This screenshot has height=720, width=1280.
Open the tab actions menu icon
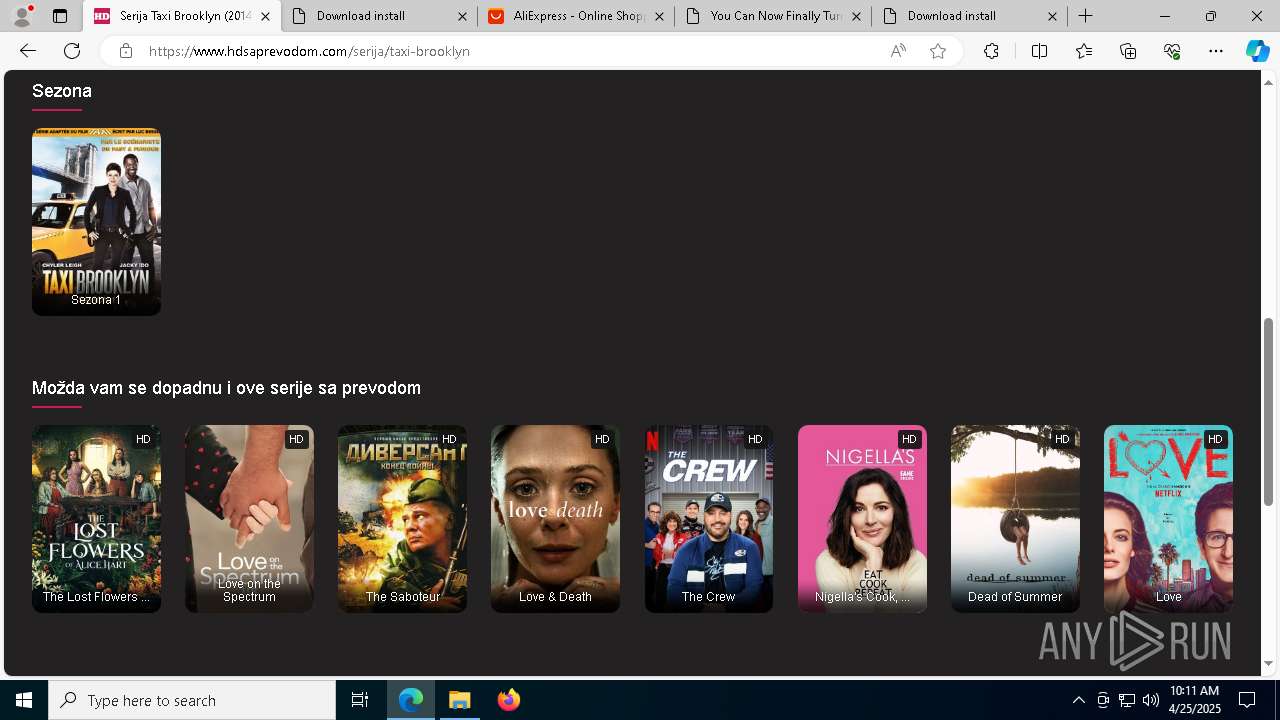(60, 16)
